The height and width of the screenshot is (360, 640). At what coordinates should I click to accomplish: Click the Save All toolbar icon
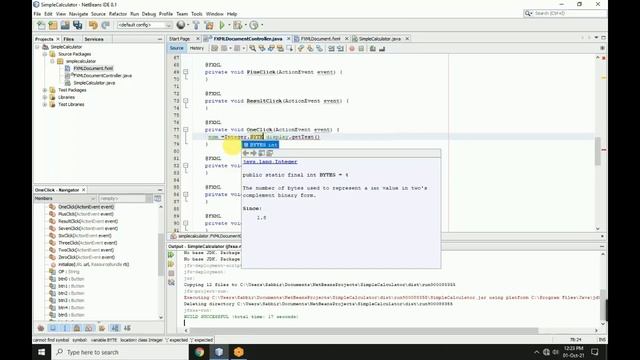click(x=78, y=25)
